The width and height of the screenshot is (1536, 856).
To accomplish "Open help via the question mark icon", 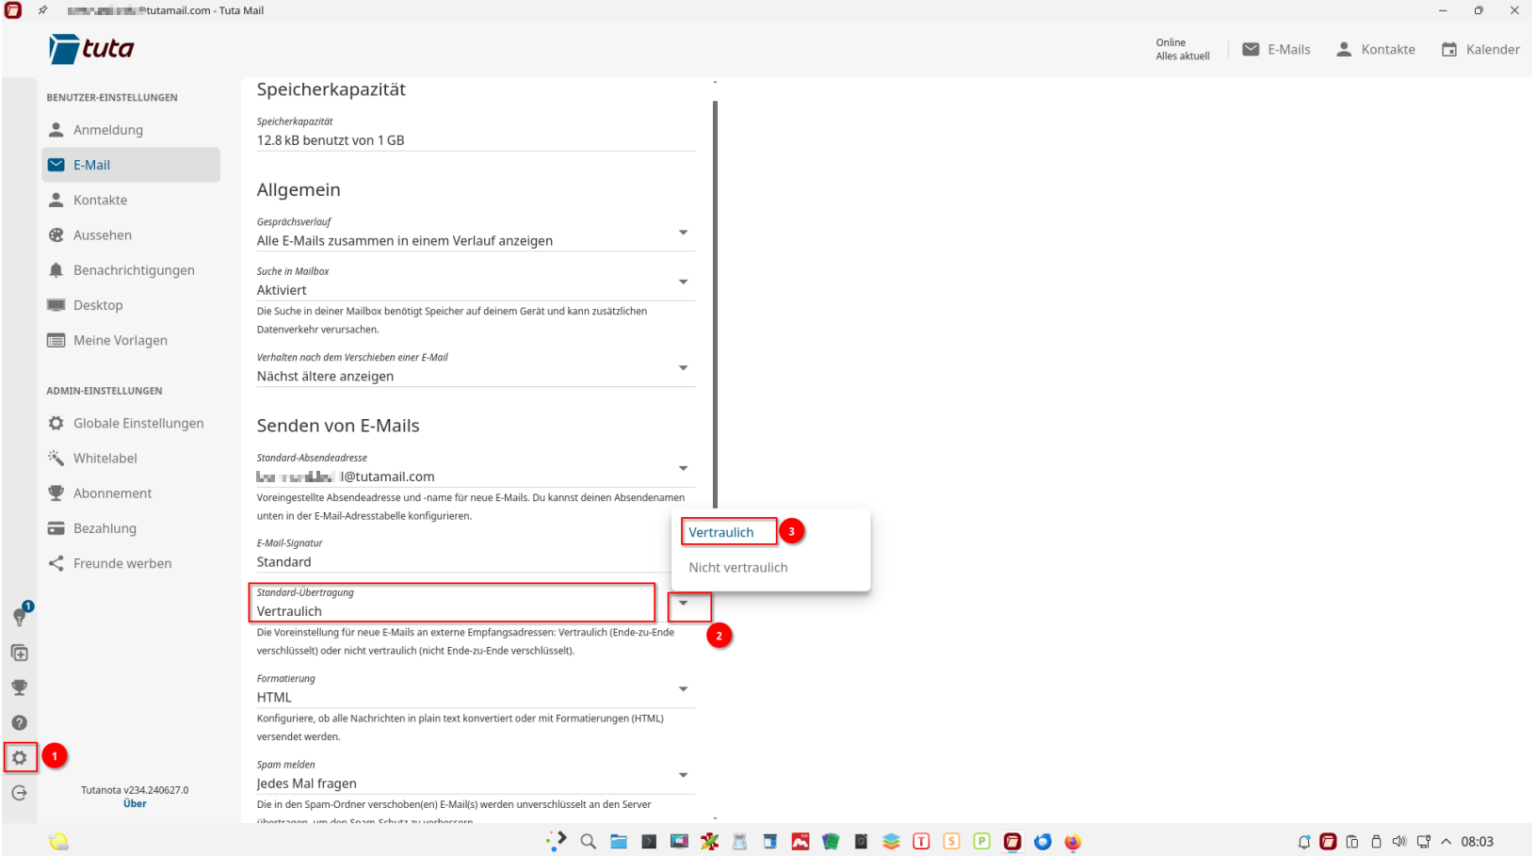I will click(x=19, y=722).
